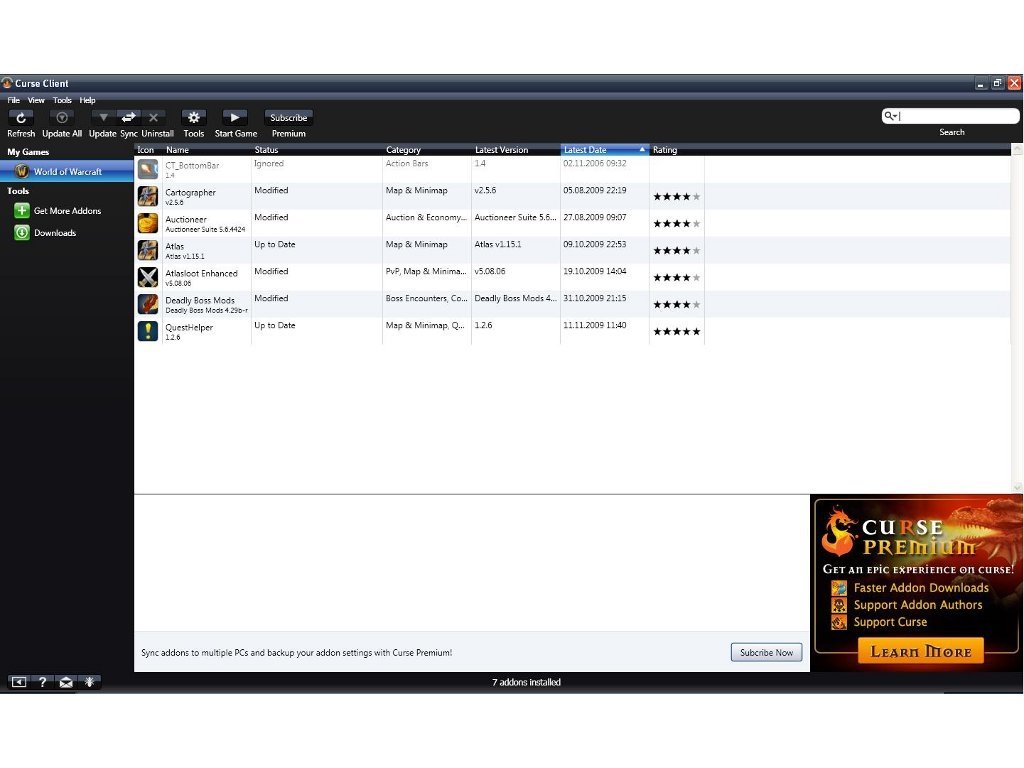The width and height of the screenshot is (1024, 768).
Task: Open the Tools menu in menu bar
Action: pyautogui.click(x=62, y=100)
